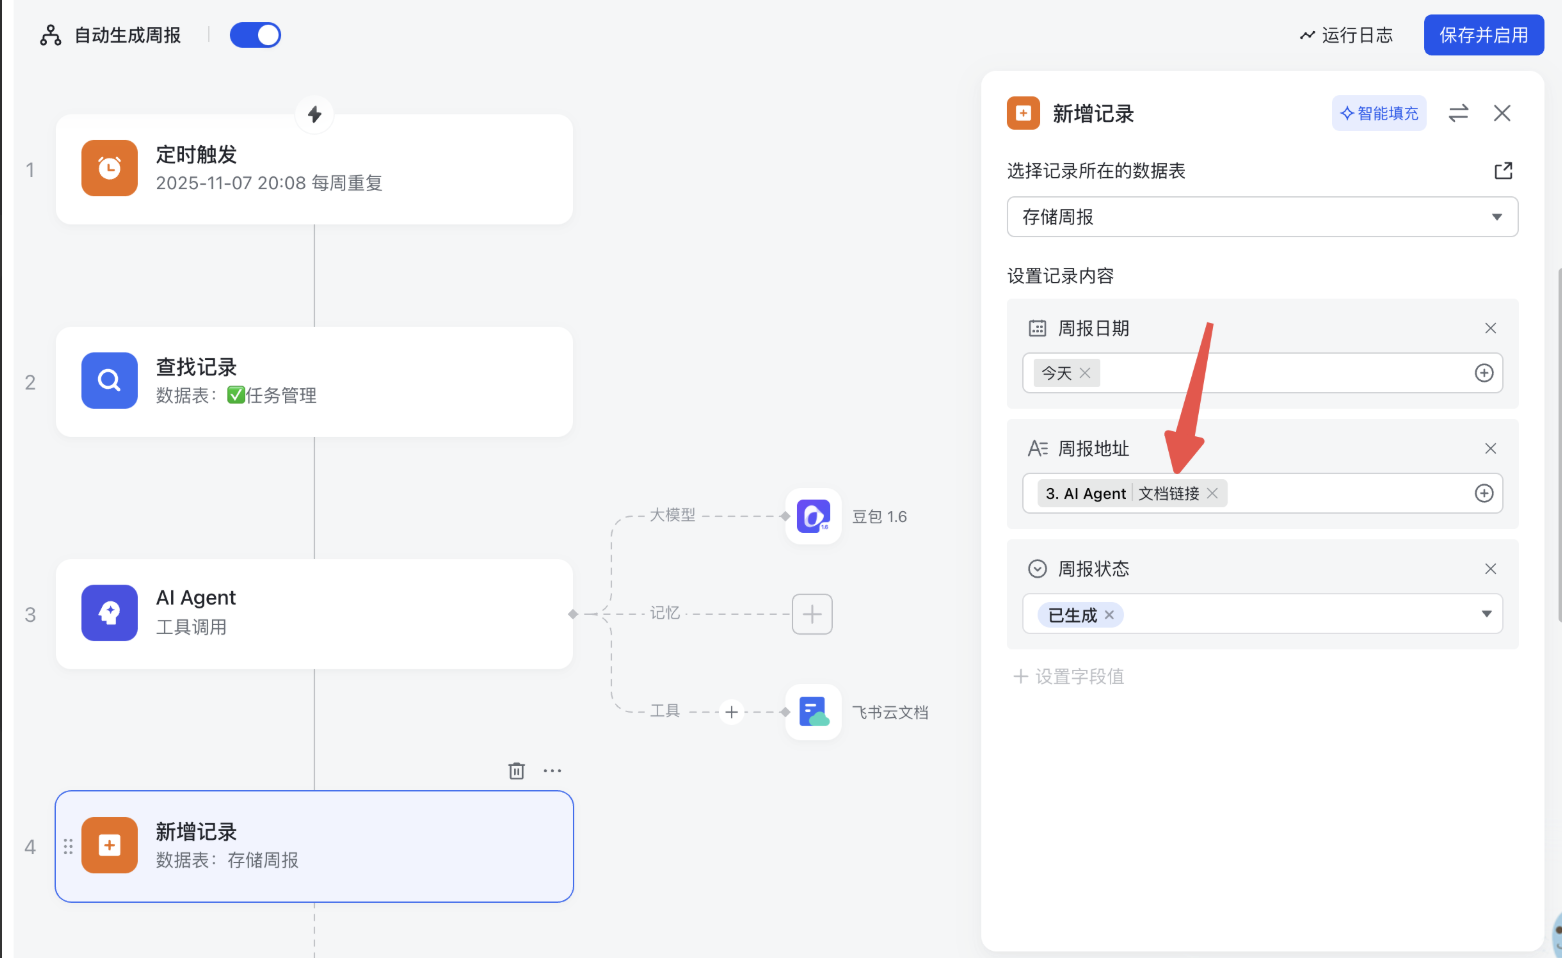Expand the 存储周报 data table dropdown
1562x958 pixels.
coord(1496,217)
